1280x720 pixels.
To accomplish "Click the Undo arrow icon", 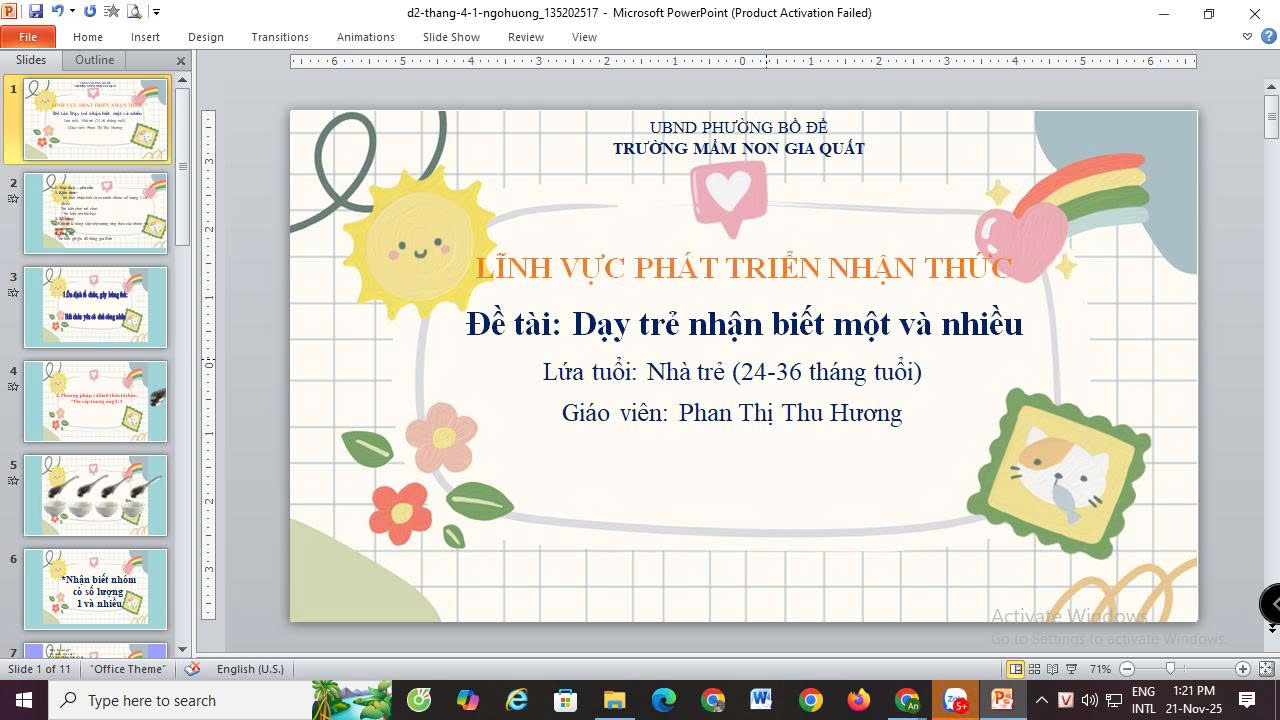I will pyautogui.click(x=57, y=12).
